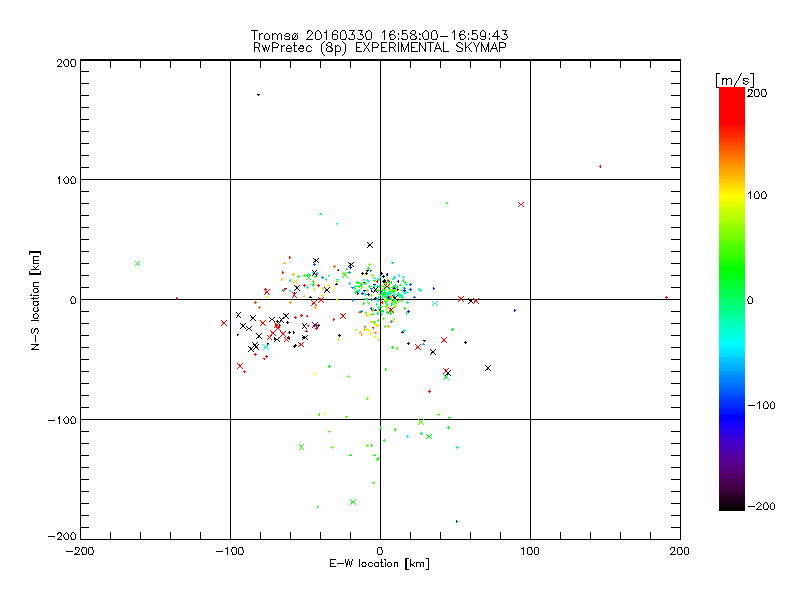Click the colorbar's '100' label
Viewport: 800px width, 600px height.
[757, 195]
